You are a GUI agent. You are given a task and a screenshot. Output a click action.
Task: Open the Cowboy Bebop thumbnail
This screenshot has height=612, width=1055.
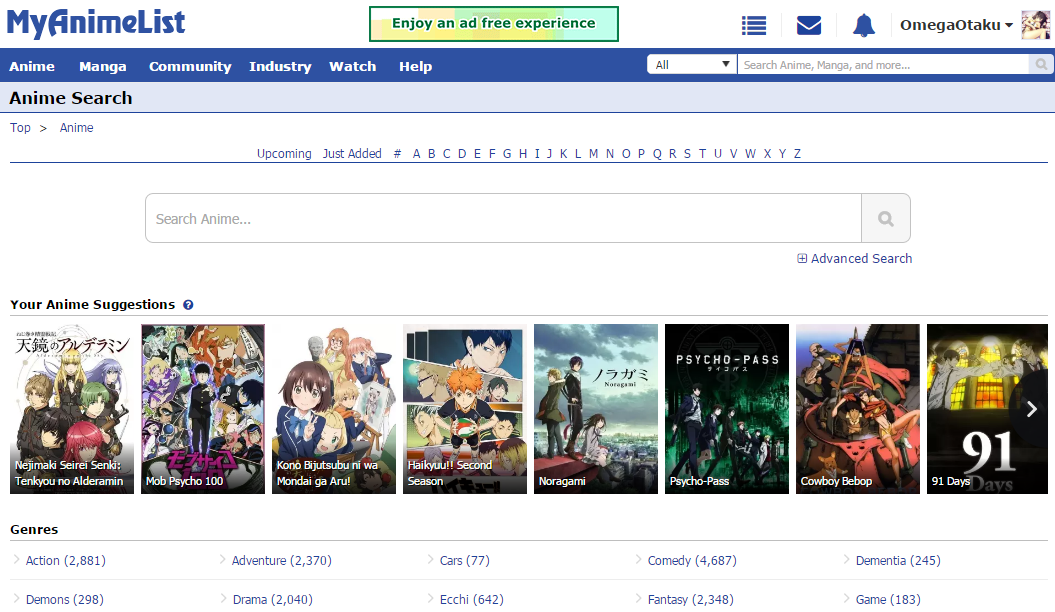point(858,409)
